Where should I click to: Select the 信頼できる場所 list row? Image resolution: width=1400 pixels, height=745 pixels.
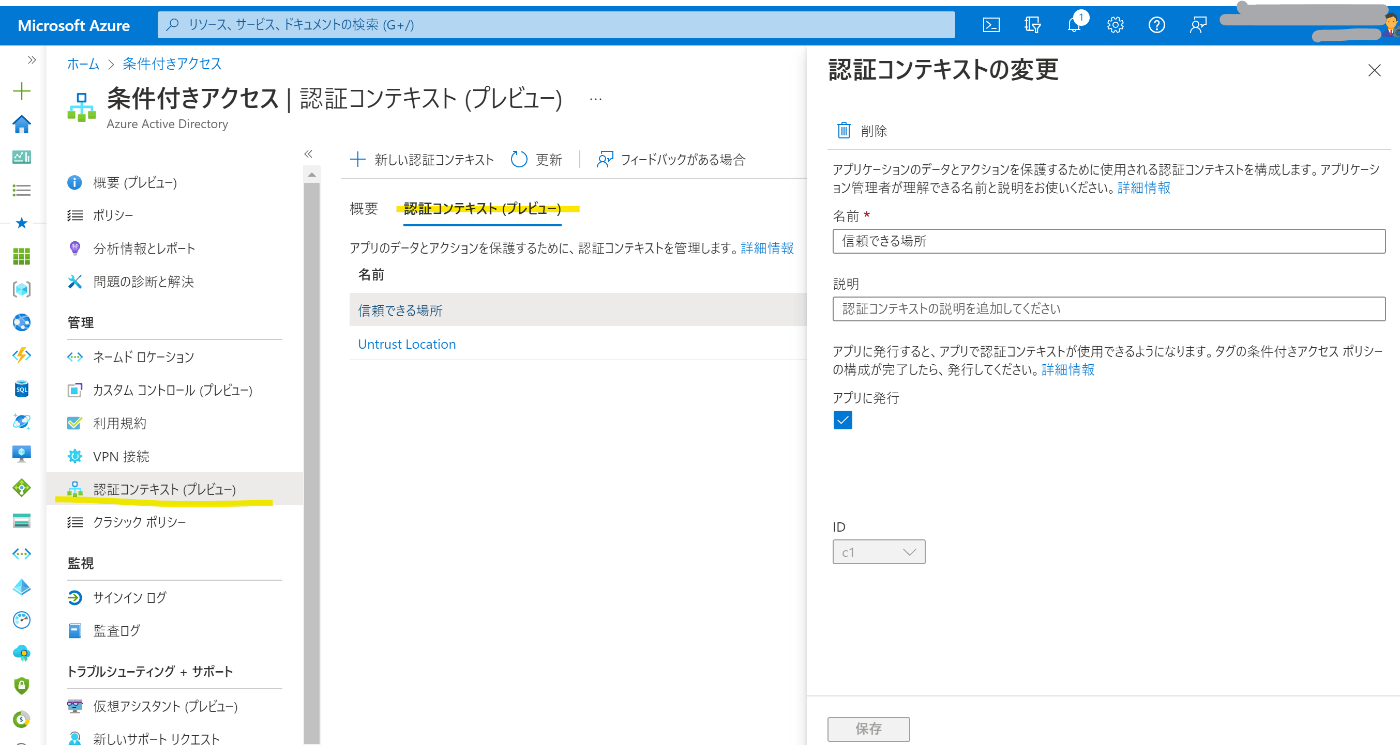click(578, 310)
